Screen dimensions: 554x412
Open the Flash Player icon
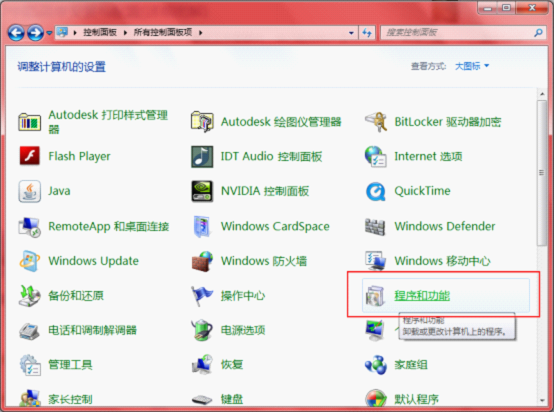point(29,156)
